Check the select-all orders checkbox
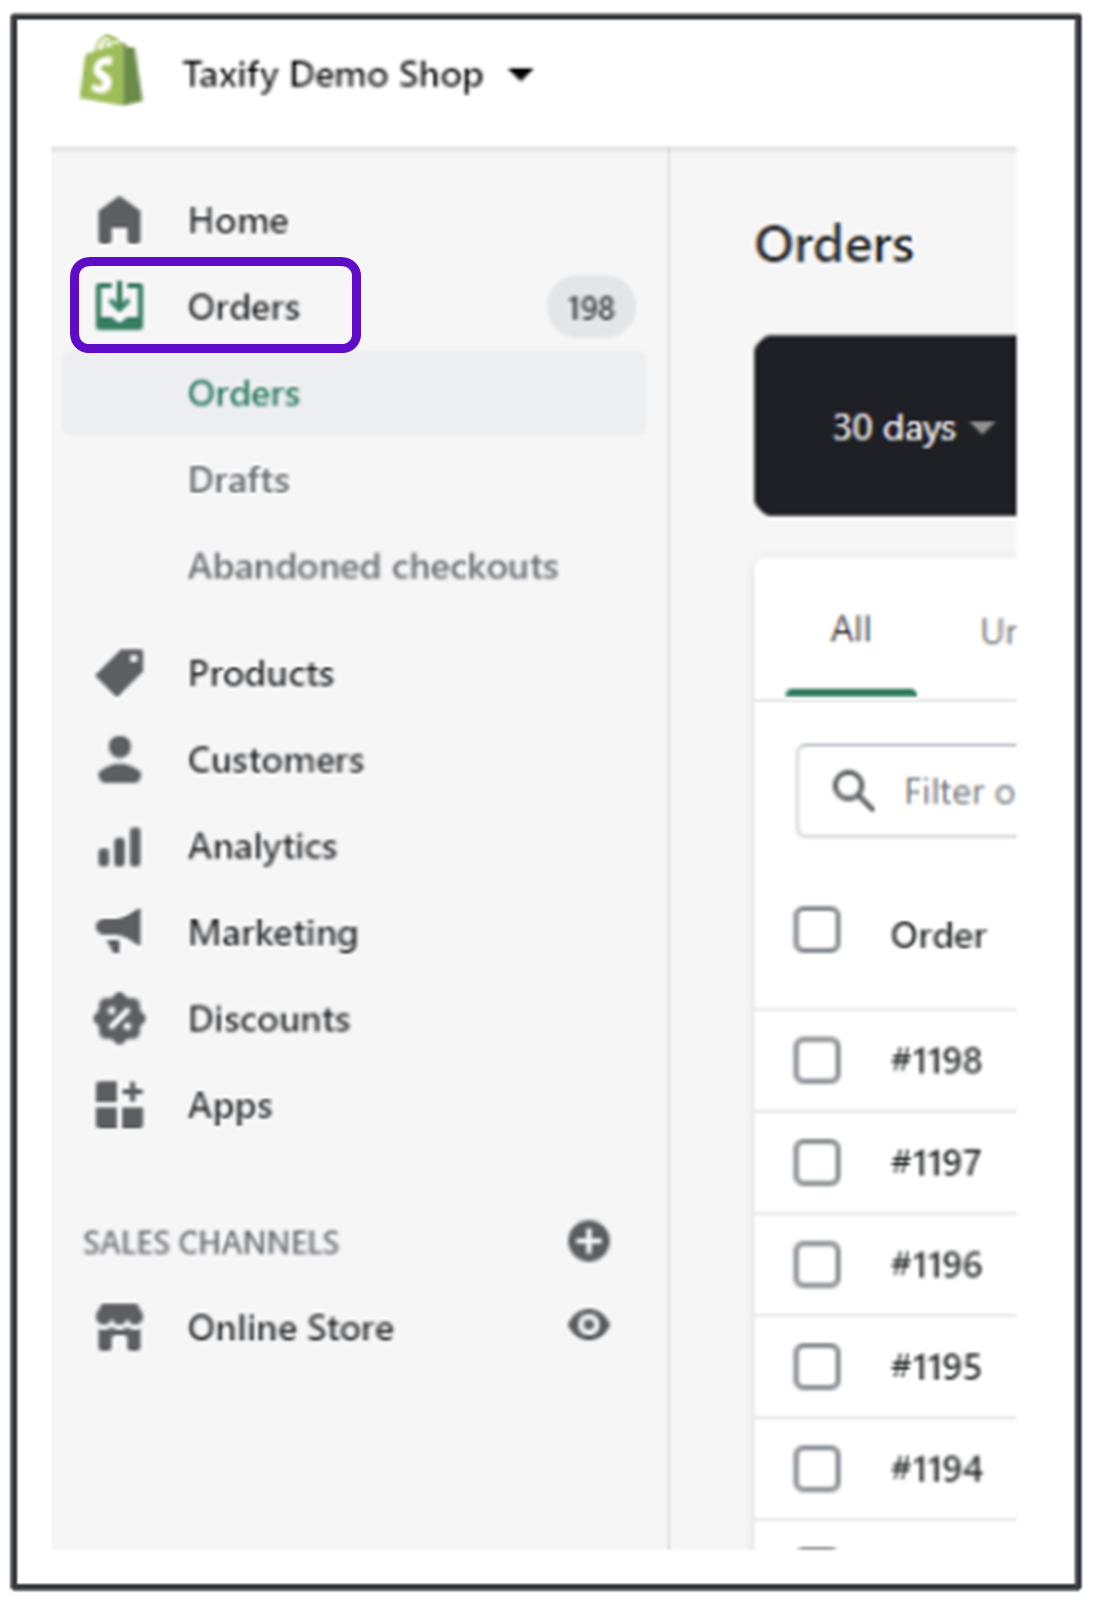 [816, 931]
